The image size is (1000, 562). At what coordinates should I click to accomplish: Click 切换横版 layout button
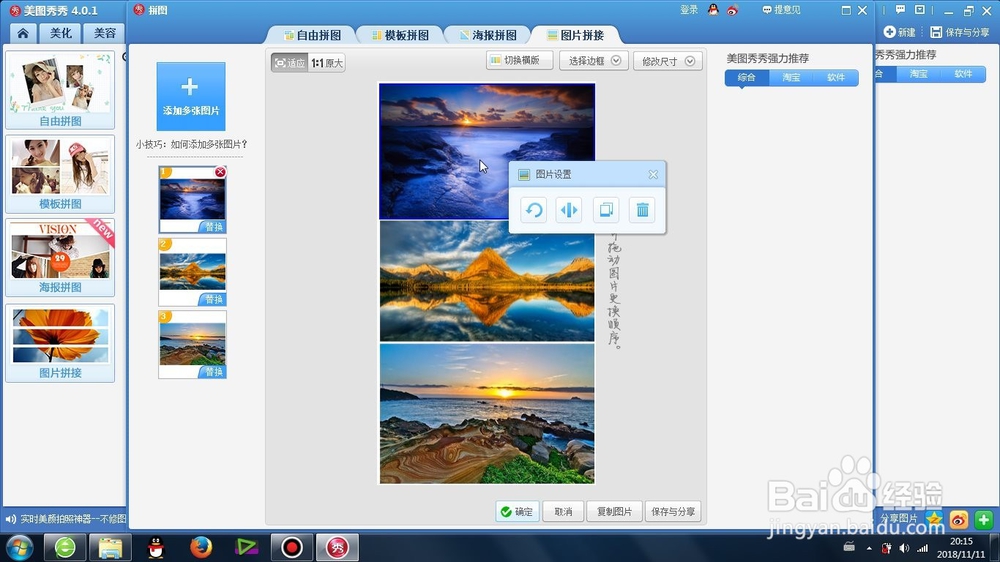(519, 61)
